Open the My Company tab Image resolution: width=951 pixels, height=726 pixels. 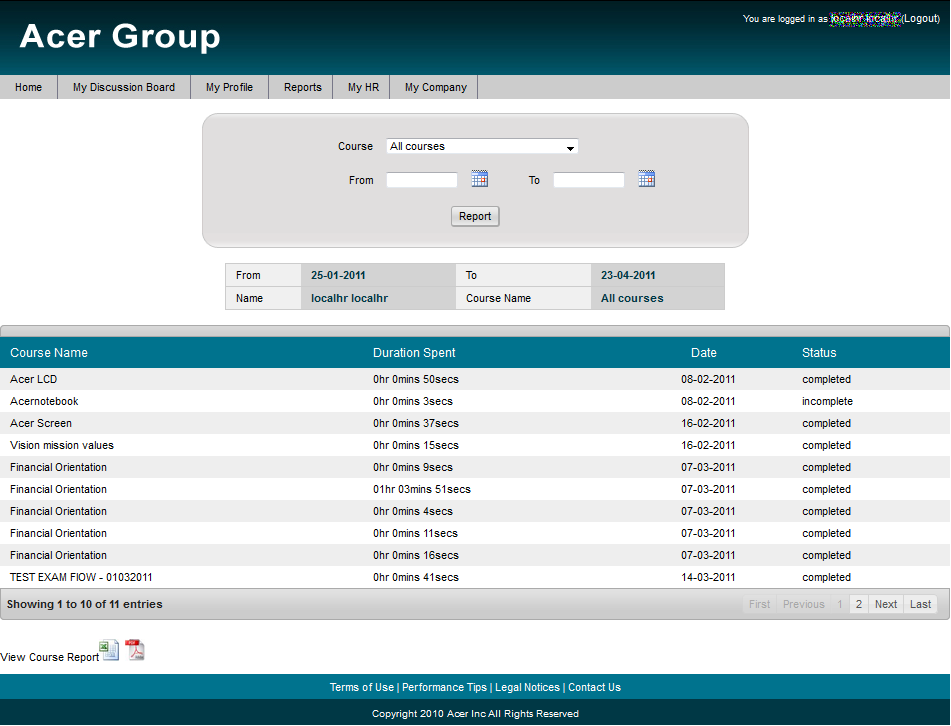[435, 88]
